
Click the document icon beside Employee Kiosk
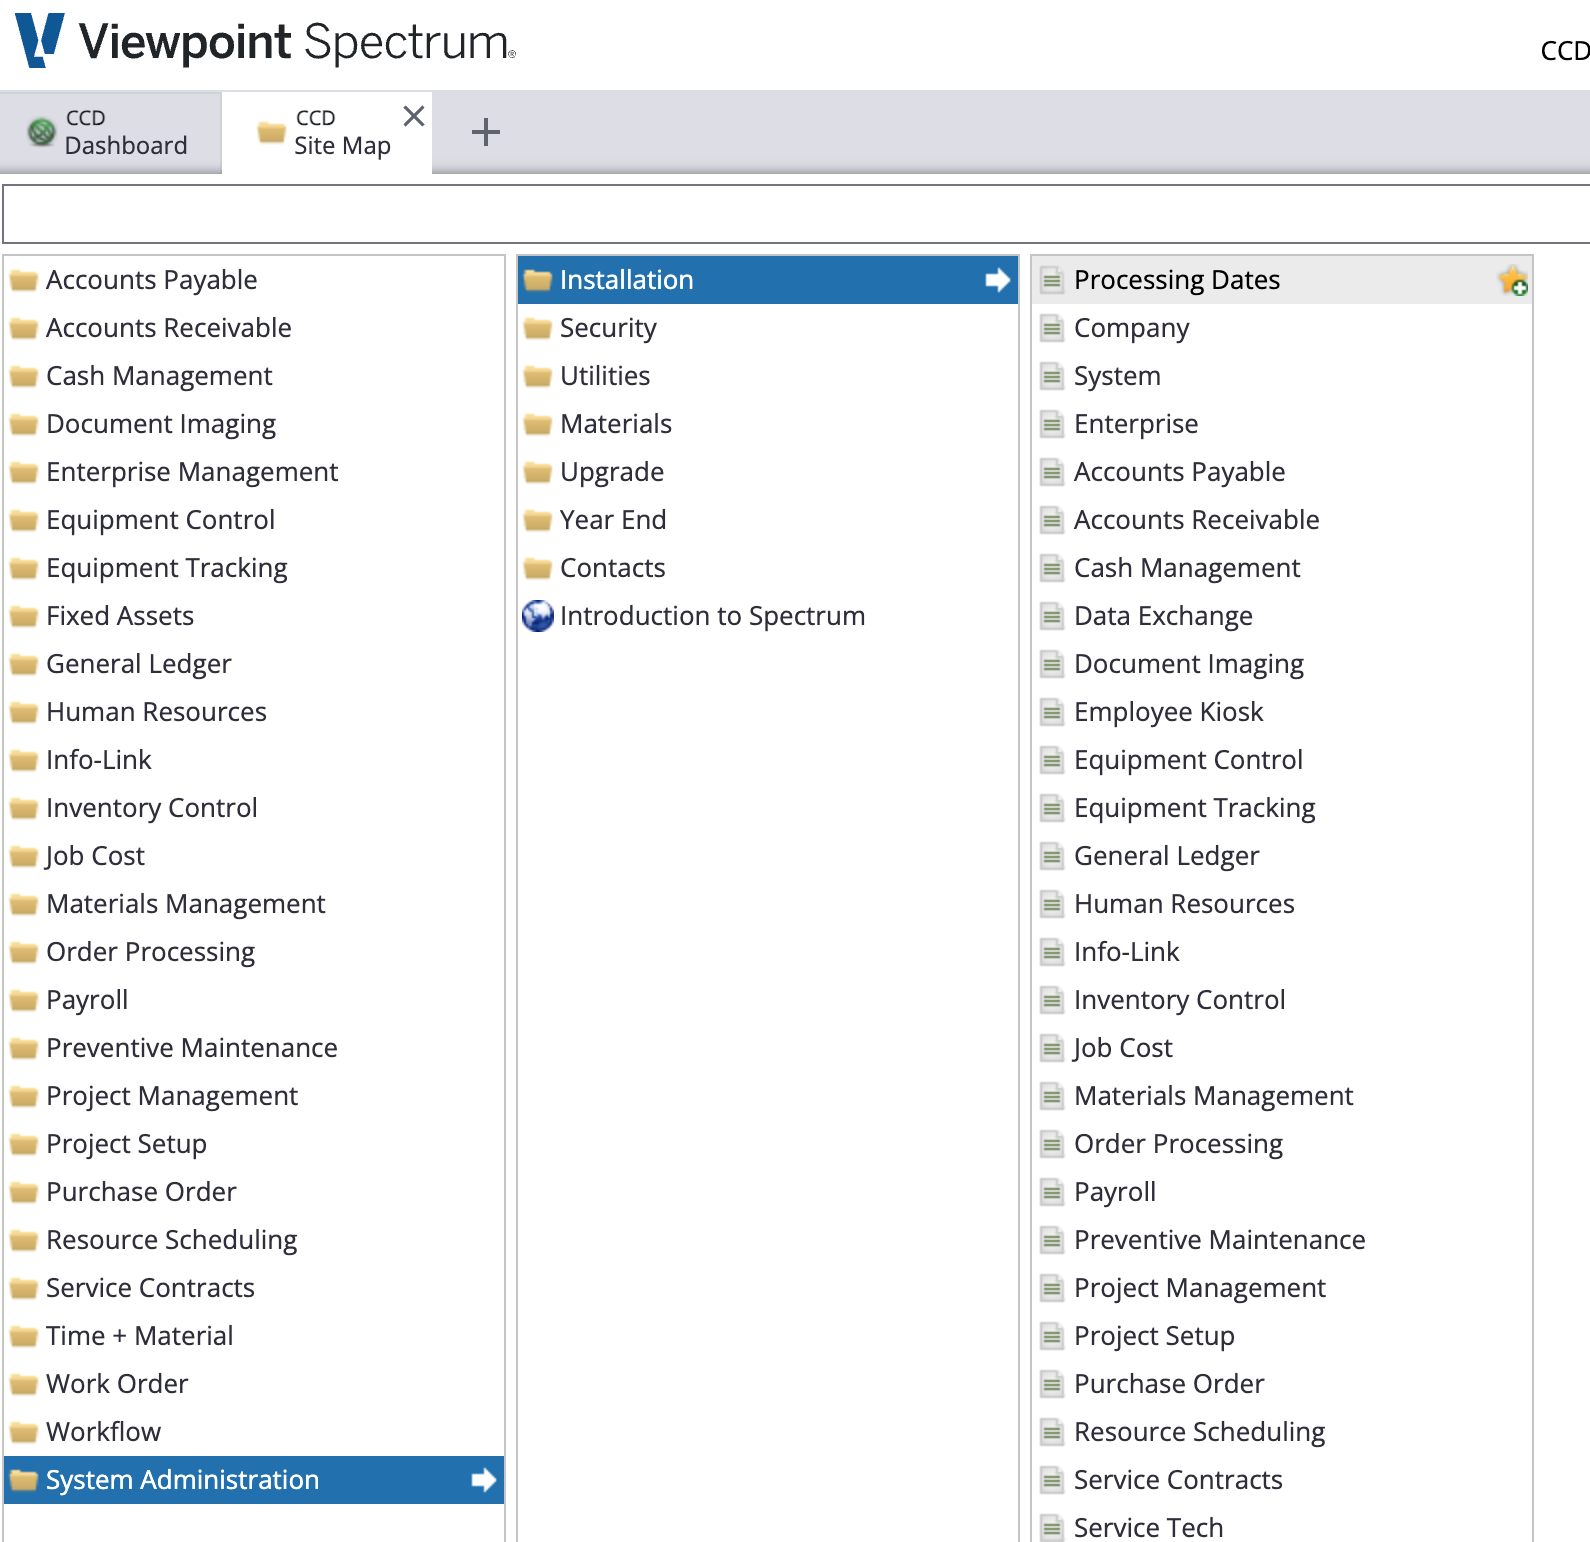point(1052,712)
